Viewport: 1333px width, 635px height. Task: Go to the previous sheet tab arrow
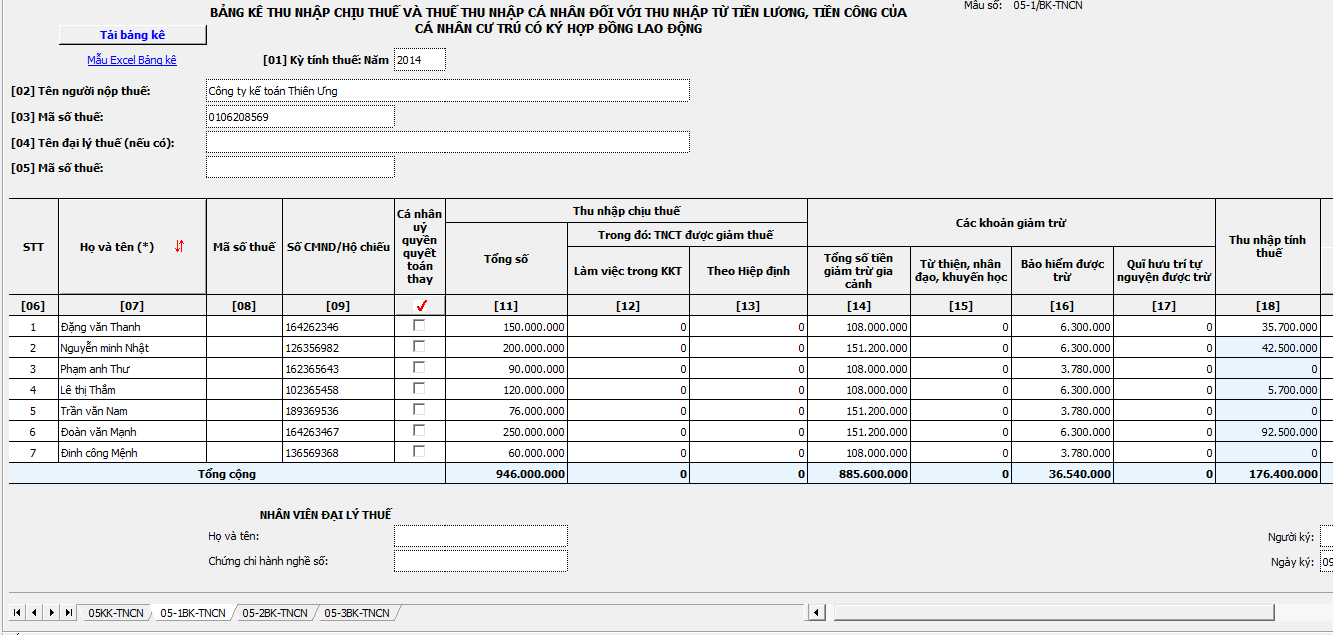coord(34,612)
